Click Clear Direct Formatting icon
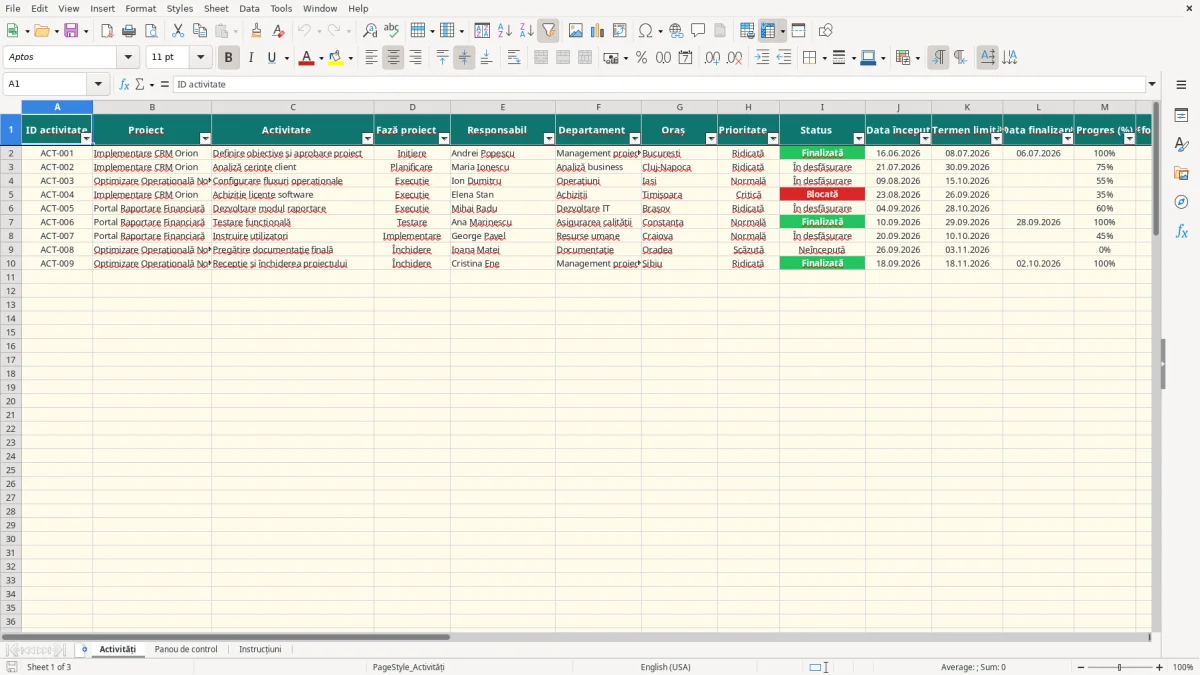 (279, 31)
